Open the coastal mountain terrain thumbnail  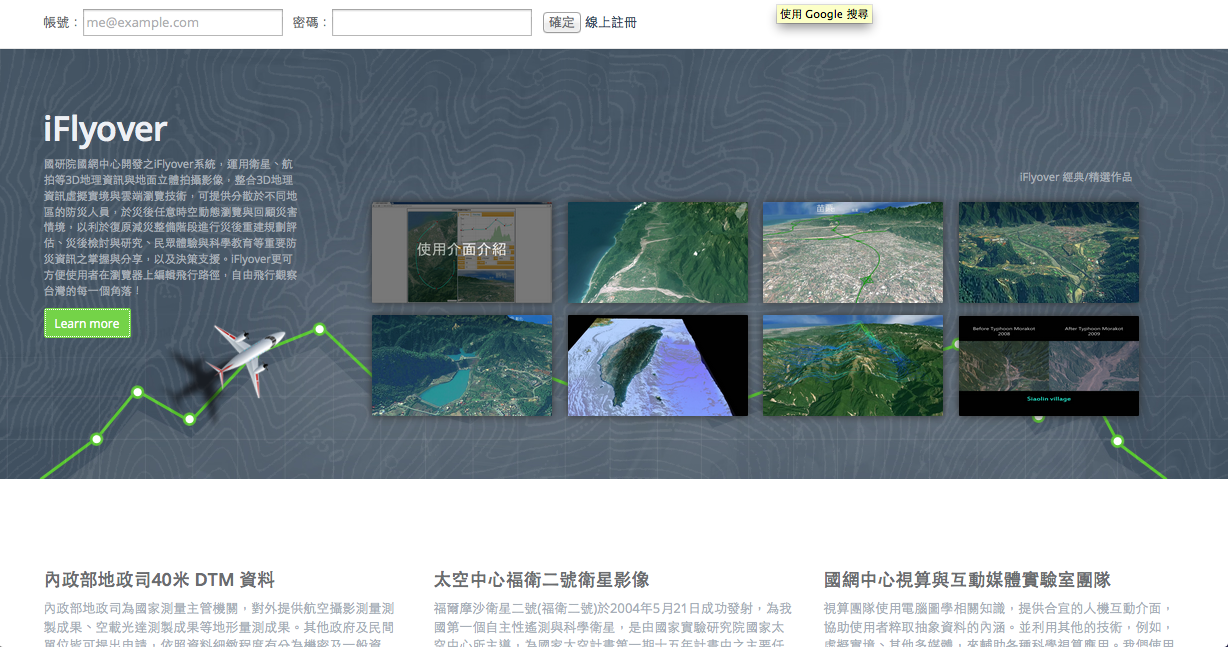pos(658,253)
